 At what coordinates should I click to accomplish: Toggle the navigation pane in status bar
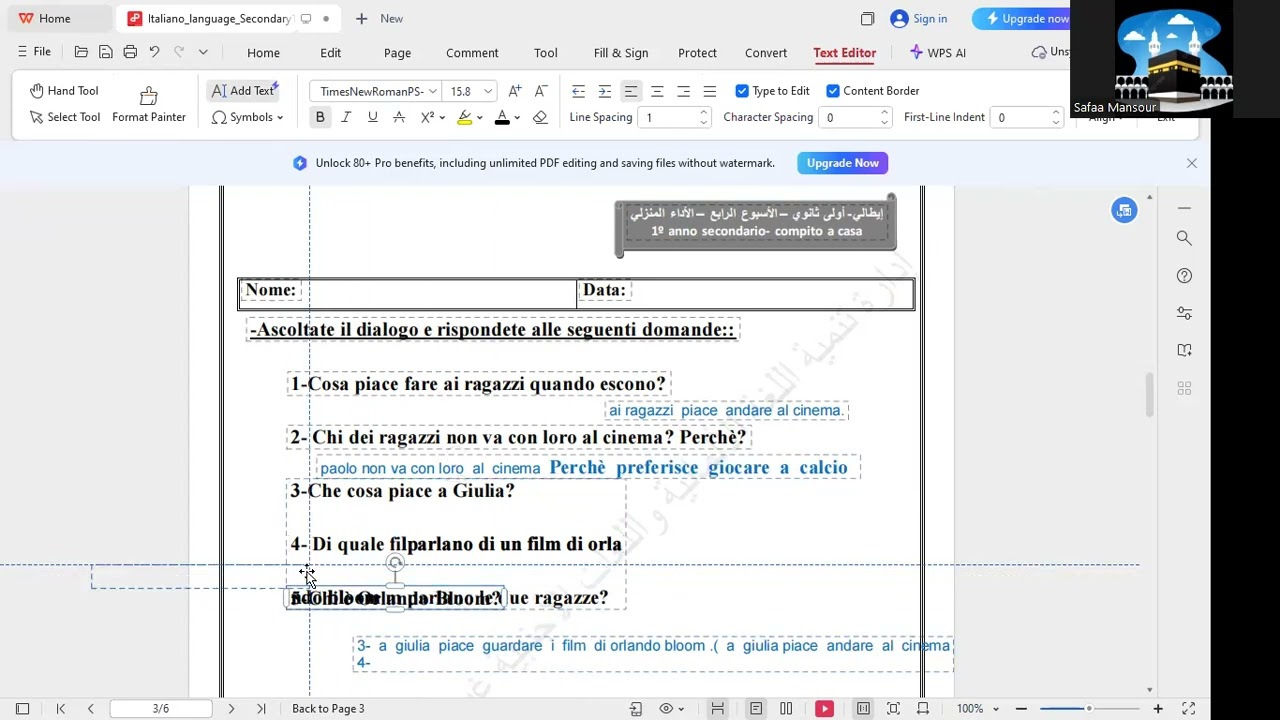(22, 708)
